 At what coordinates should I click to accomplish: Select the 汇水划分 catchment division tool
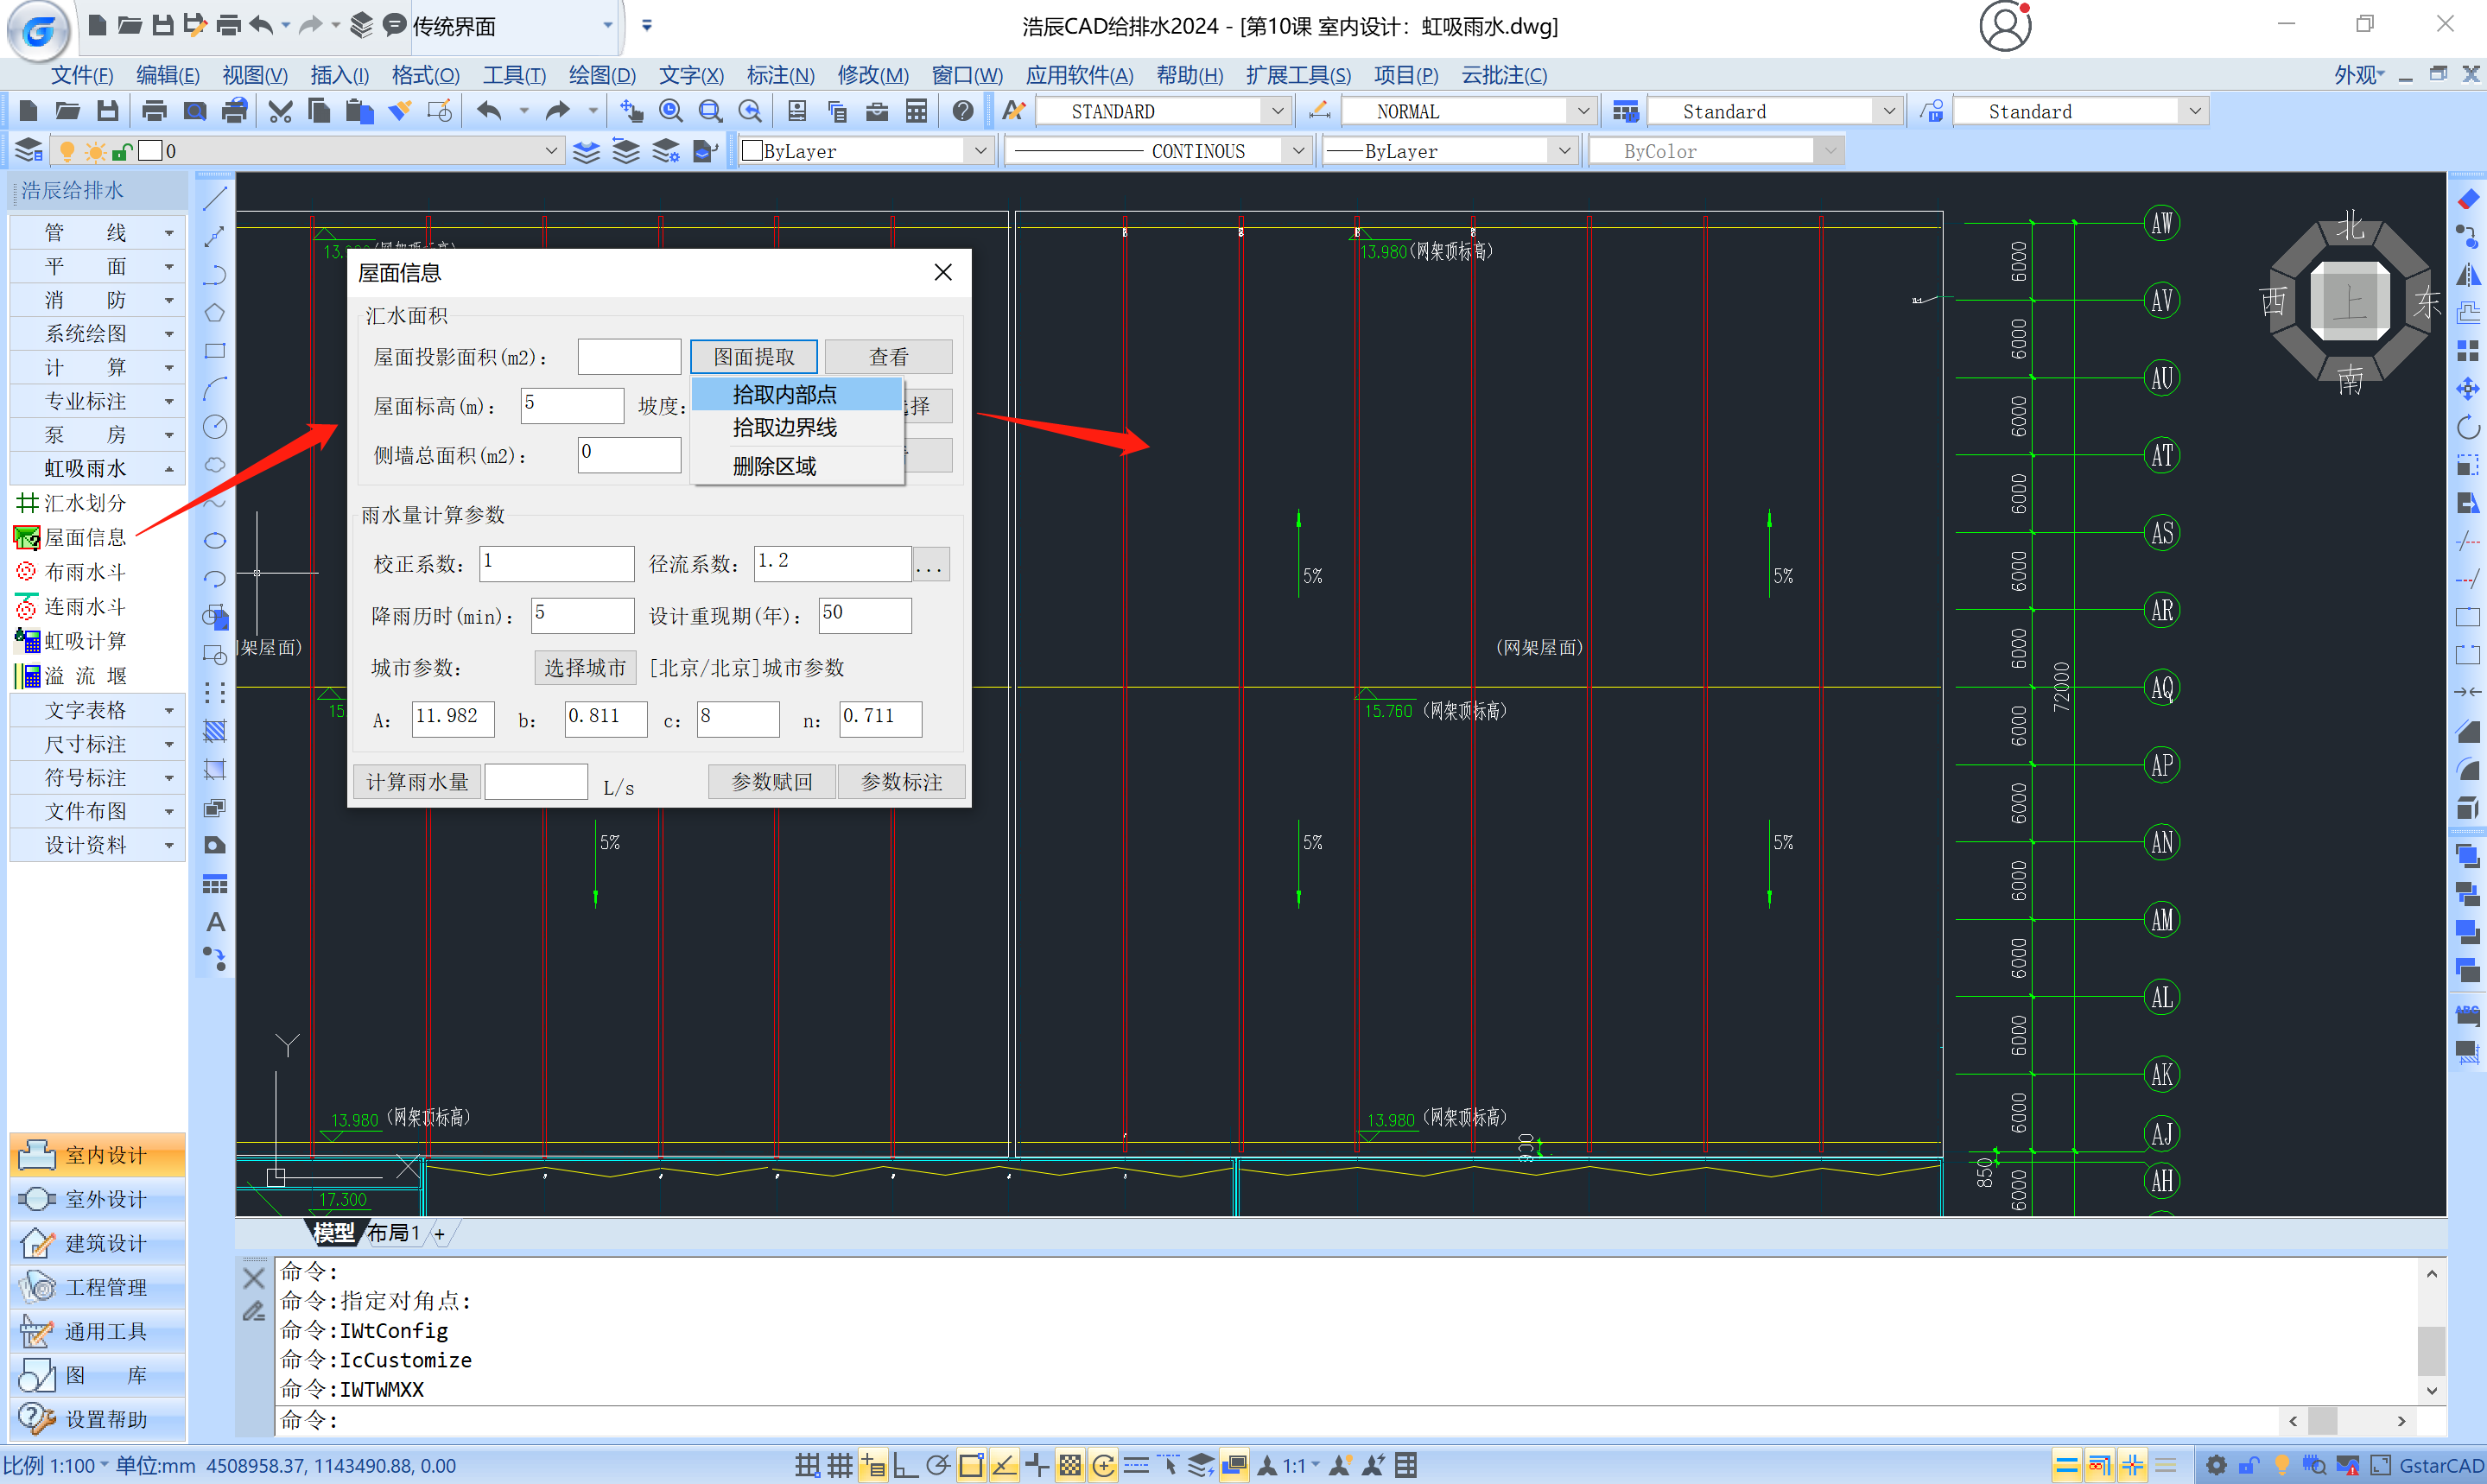(x=84, y=503)
